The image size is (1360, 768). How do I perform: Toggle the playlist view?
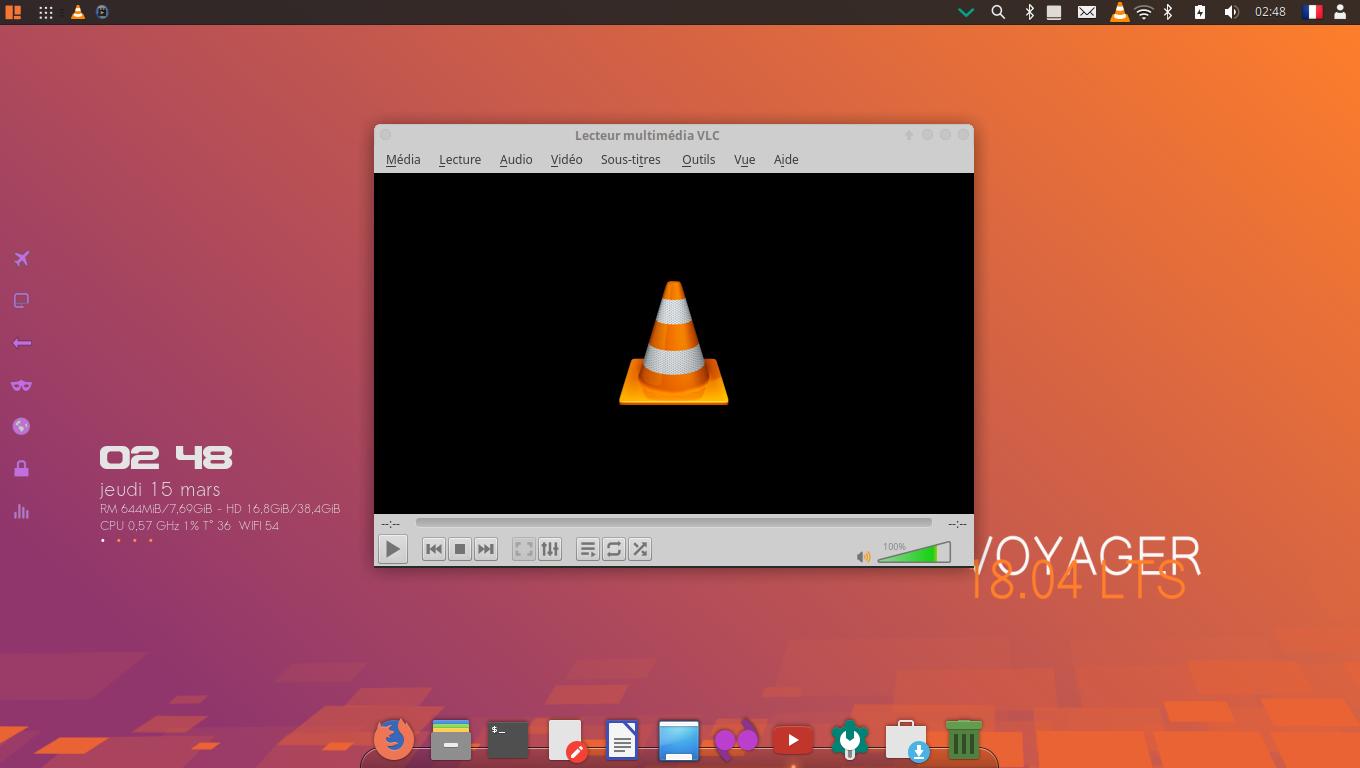(588, 549)
